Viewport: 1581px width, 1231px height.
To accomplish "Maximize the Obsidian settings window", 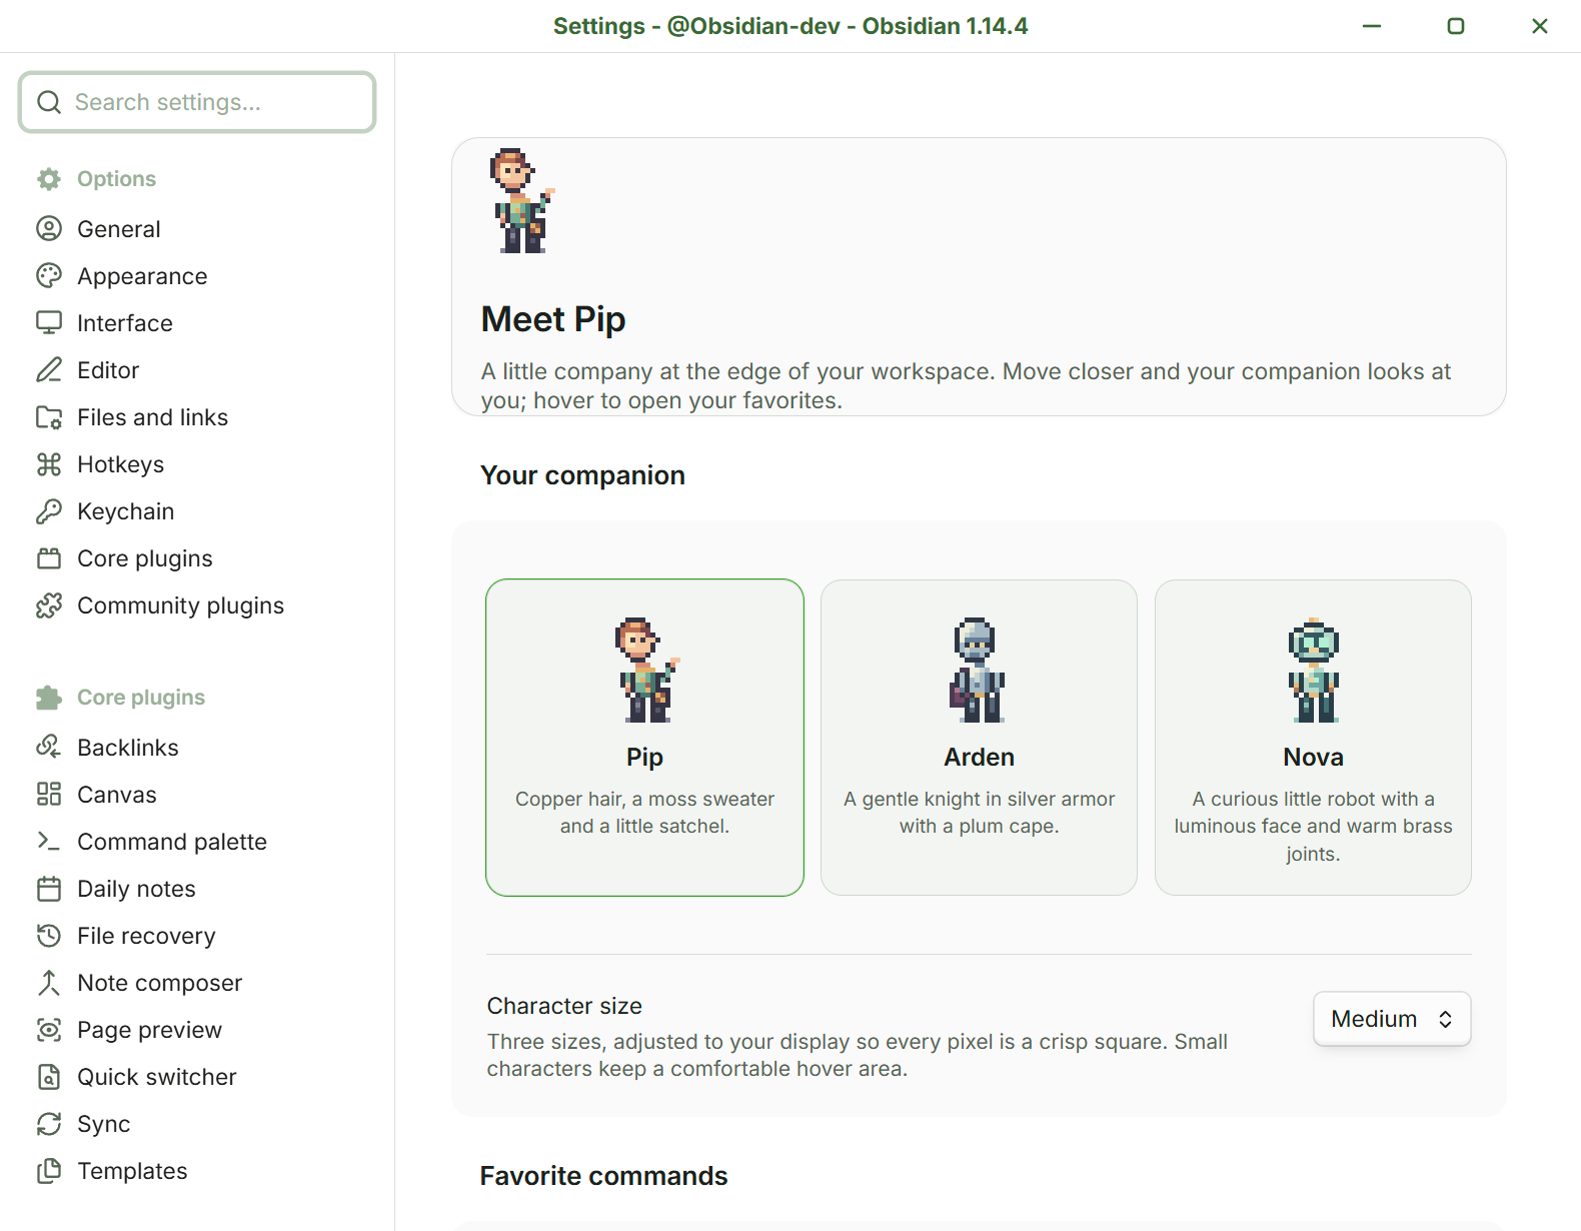I will [1456, 26].
